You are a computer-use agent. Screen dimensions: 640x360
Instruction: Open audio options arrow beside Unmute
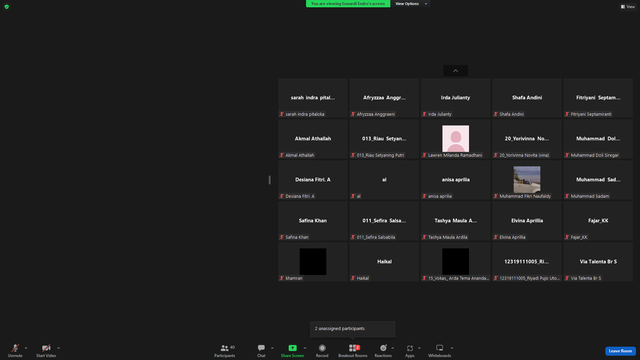point(26,348)
